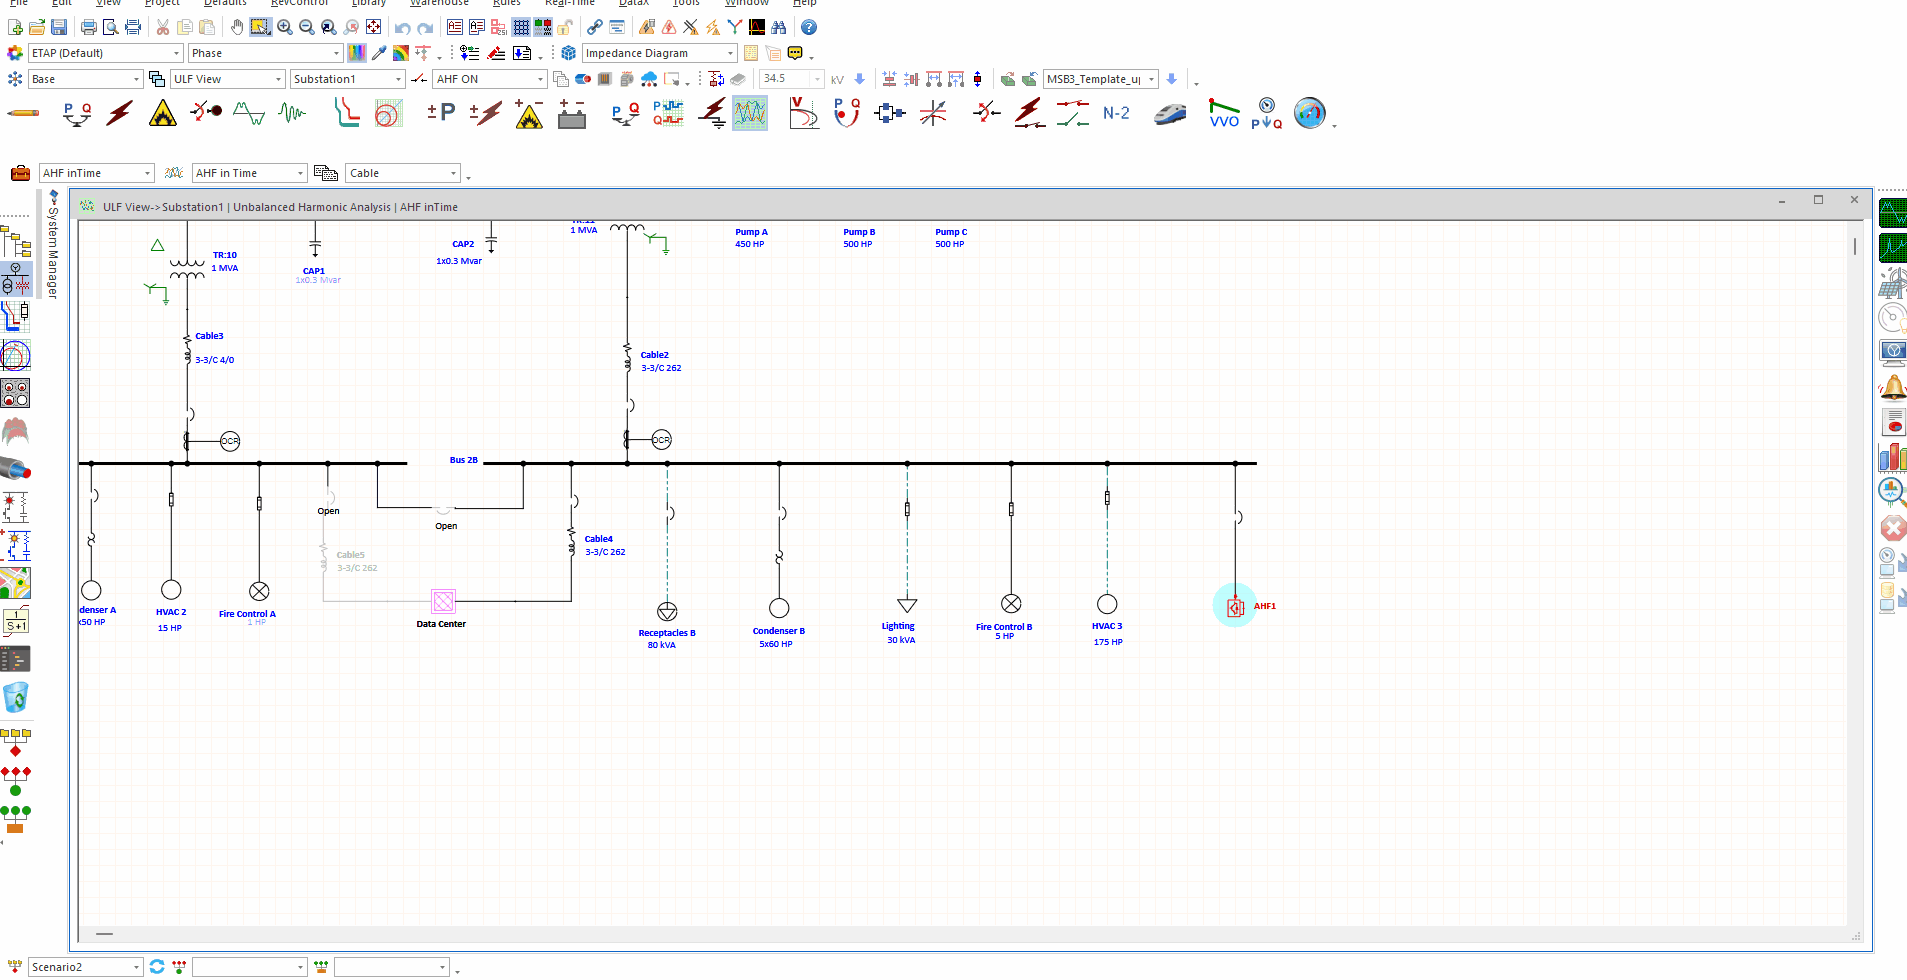Open the Tools menu
The image size is (1907, 980).
tap(685, 3)
